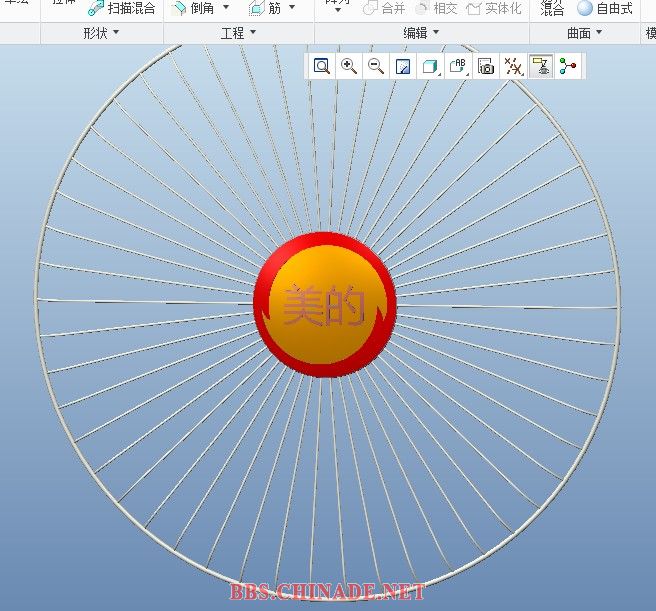Click the 自由式 (Freestyle) tool
The width and height of the screenshot is (656, 611).
[x=605, y=8]
